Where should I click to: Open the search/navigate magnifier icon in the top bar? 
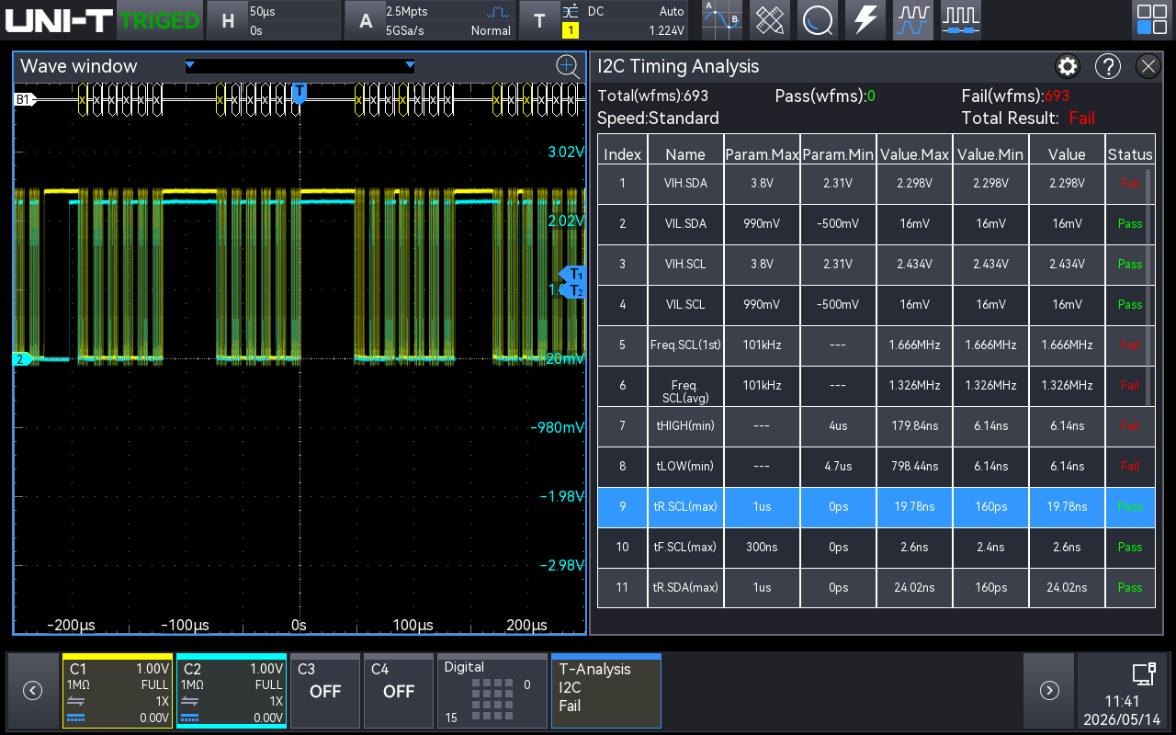[818, 20]
